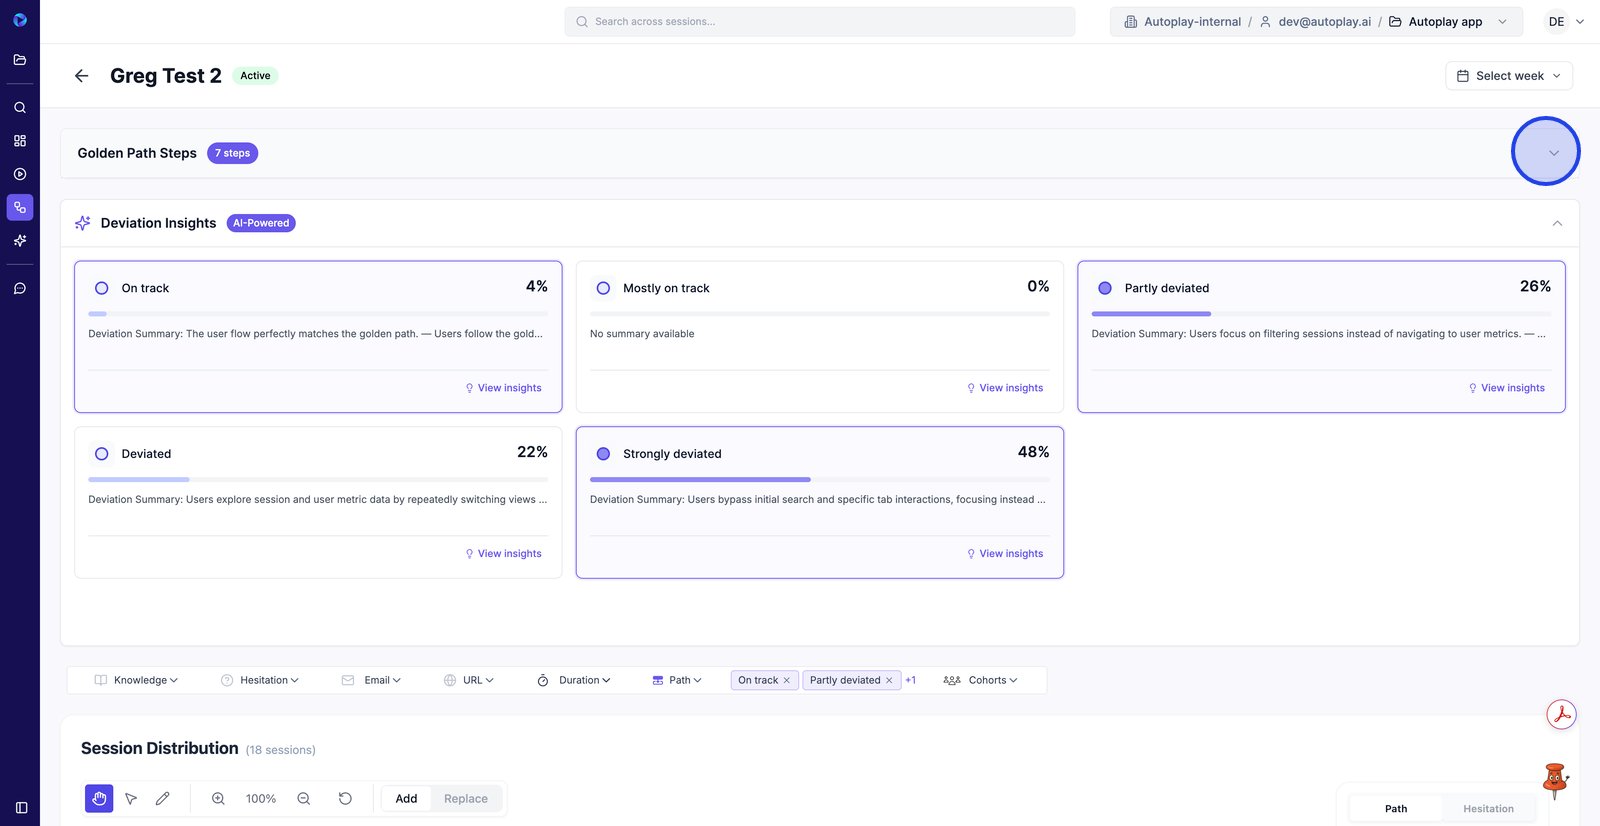Open the search icon in the sidebar
Viewport: 1600px width, 826px height.
pos(20,107)
